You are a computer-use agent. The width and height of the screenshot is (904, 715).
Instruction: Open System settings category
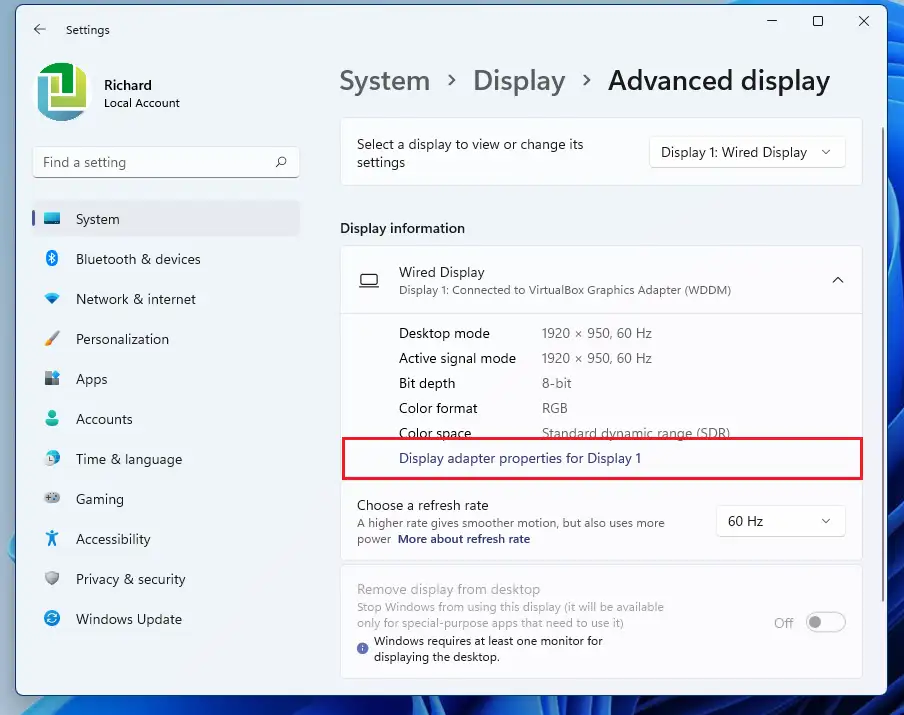point(166,219)
